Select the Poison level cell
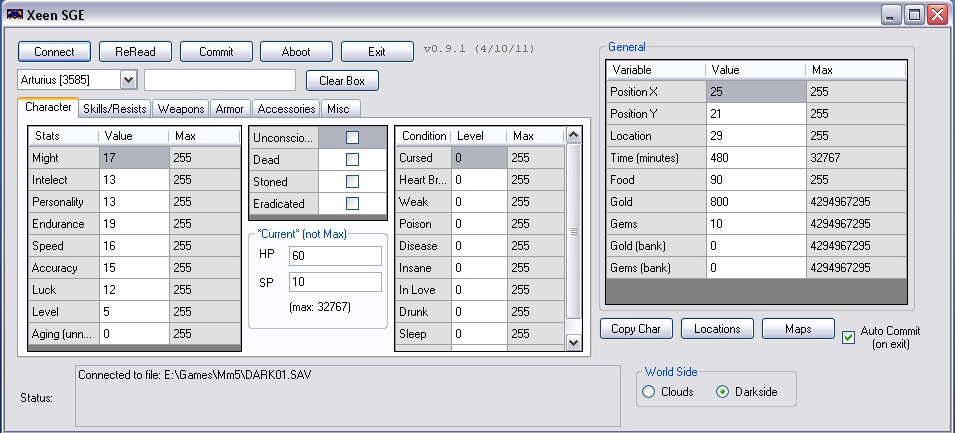955x433 pixels. [479, 224]
